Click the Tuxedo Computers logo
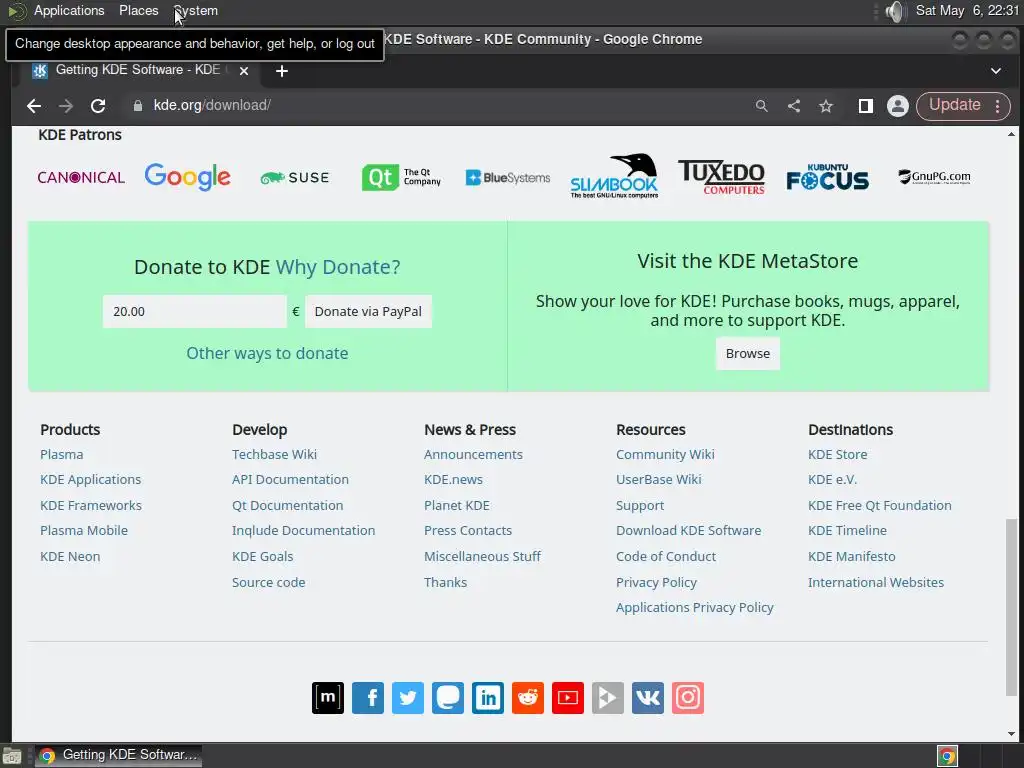Image resolution: width=1024 pixels, height=768 pixels. 721,177
